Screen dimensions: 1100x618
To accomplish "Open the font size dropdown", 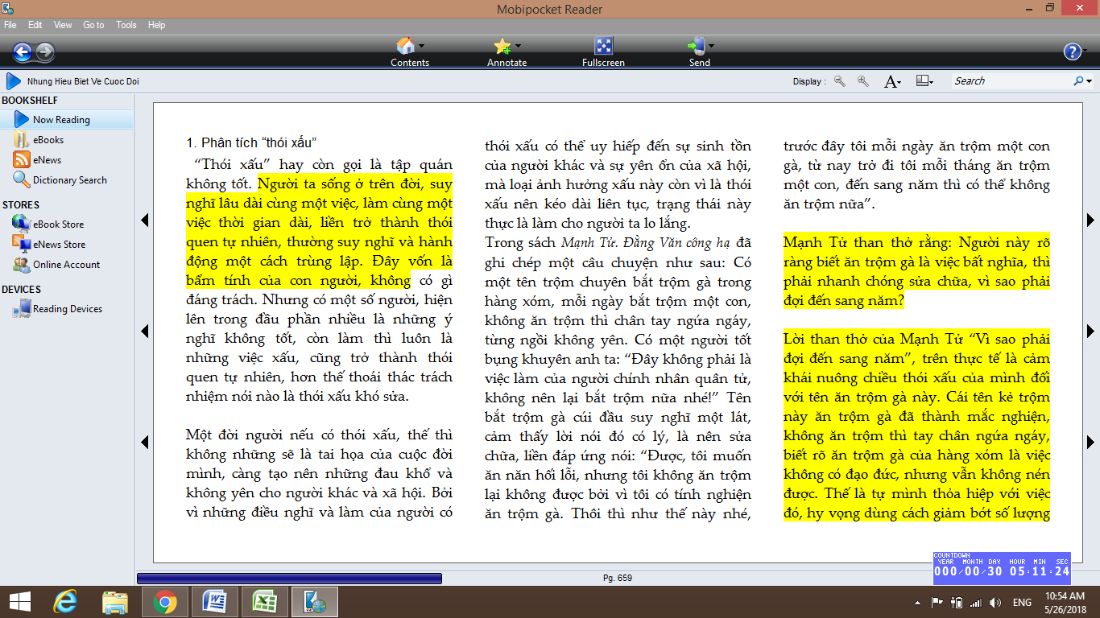I will pos(893,81).
